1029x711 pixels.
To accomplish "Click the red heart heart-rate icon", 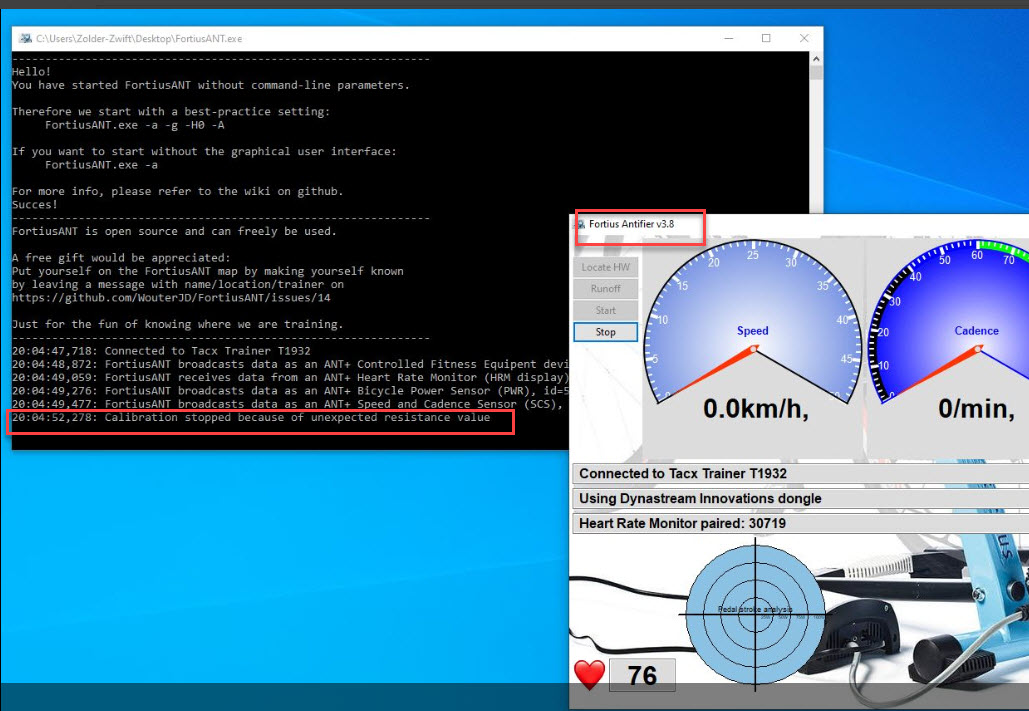I will (x=589, y=674).
